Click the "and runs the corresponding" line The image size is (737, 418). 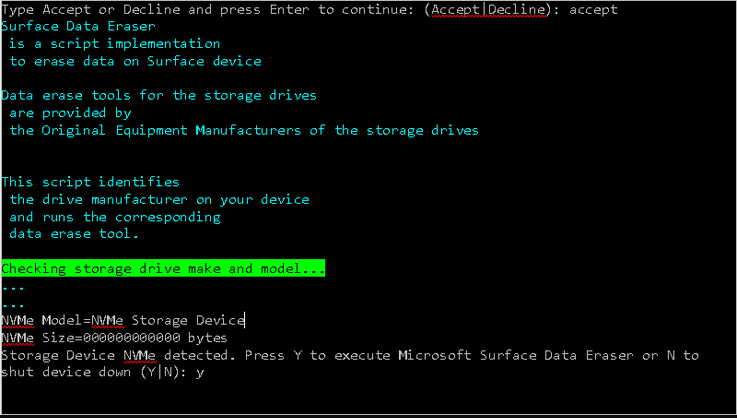pyautogui.click(x=115, y=217)
